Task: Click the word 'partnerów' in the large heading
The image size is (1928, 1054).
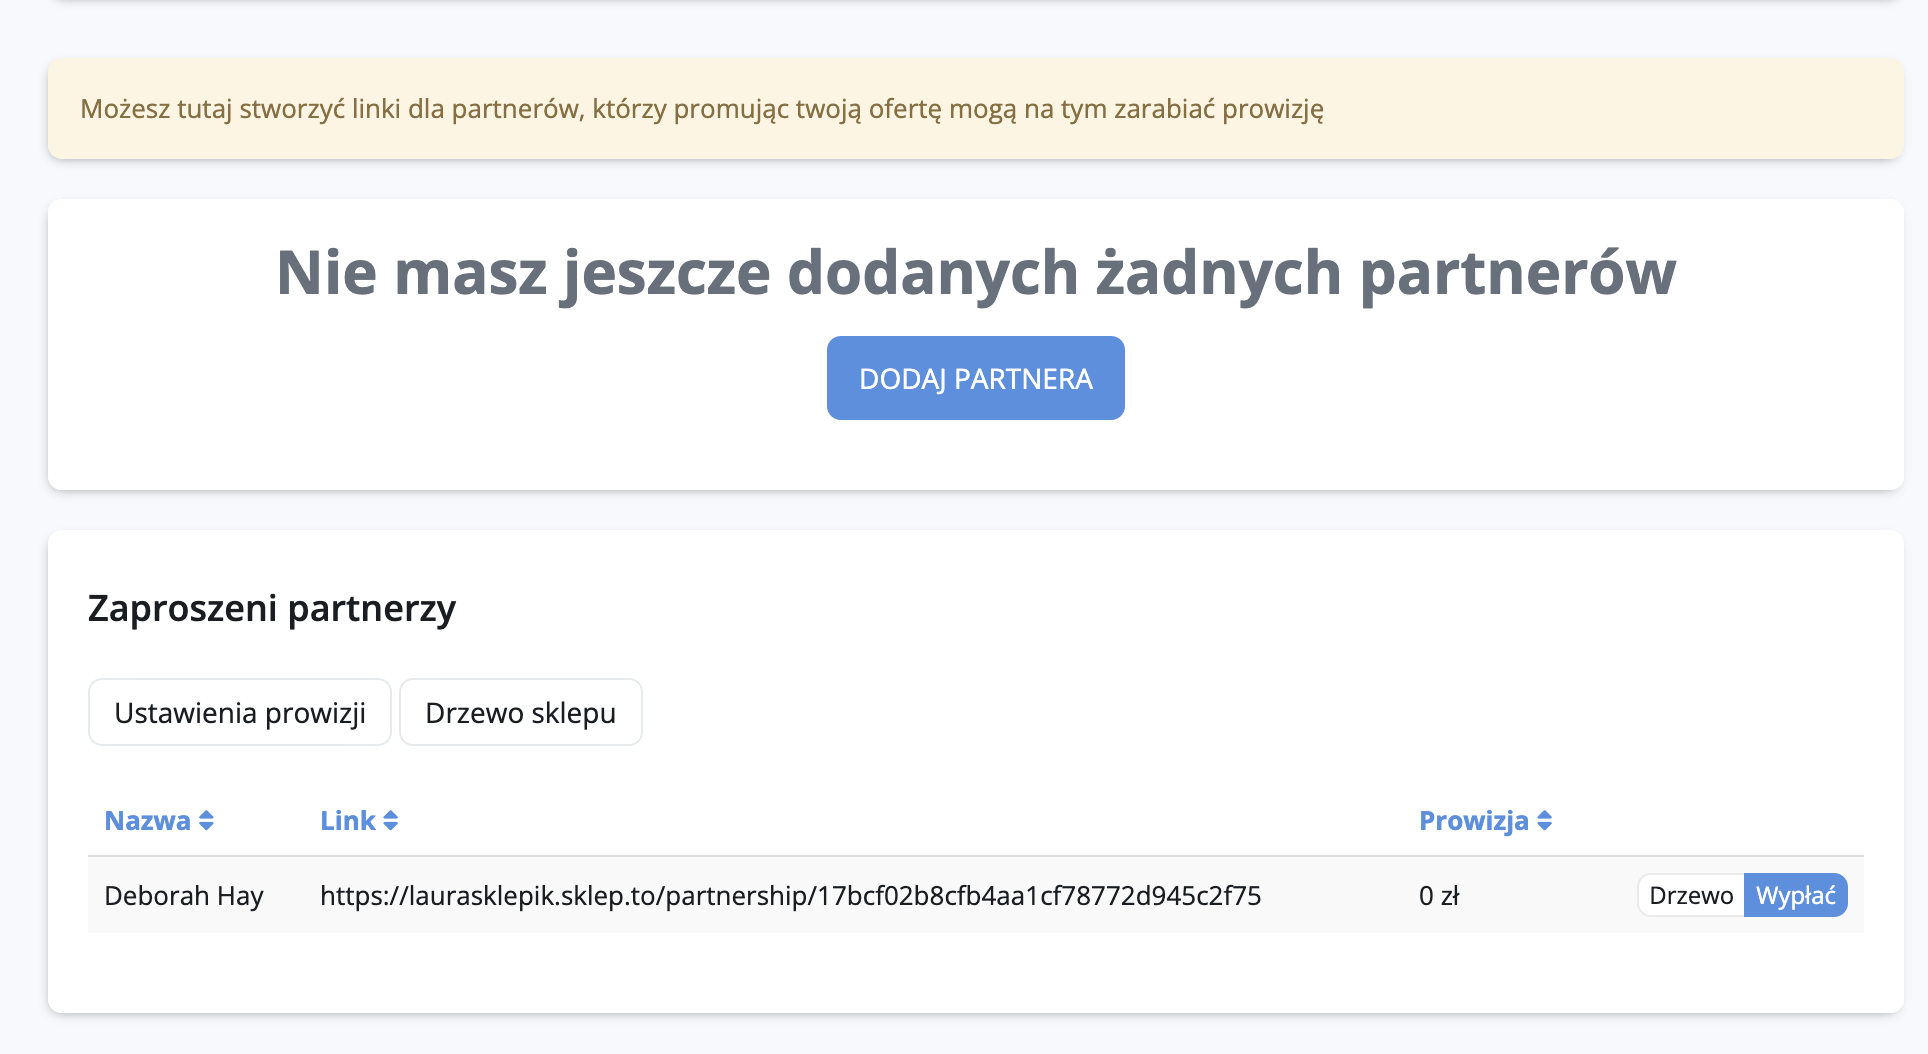Action: coord(1517,273)
